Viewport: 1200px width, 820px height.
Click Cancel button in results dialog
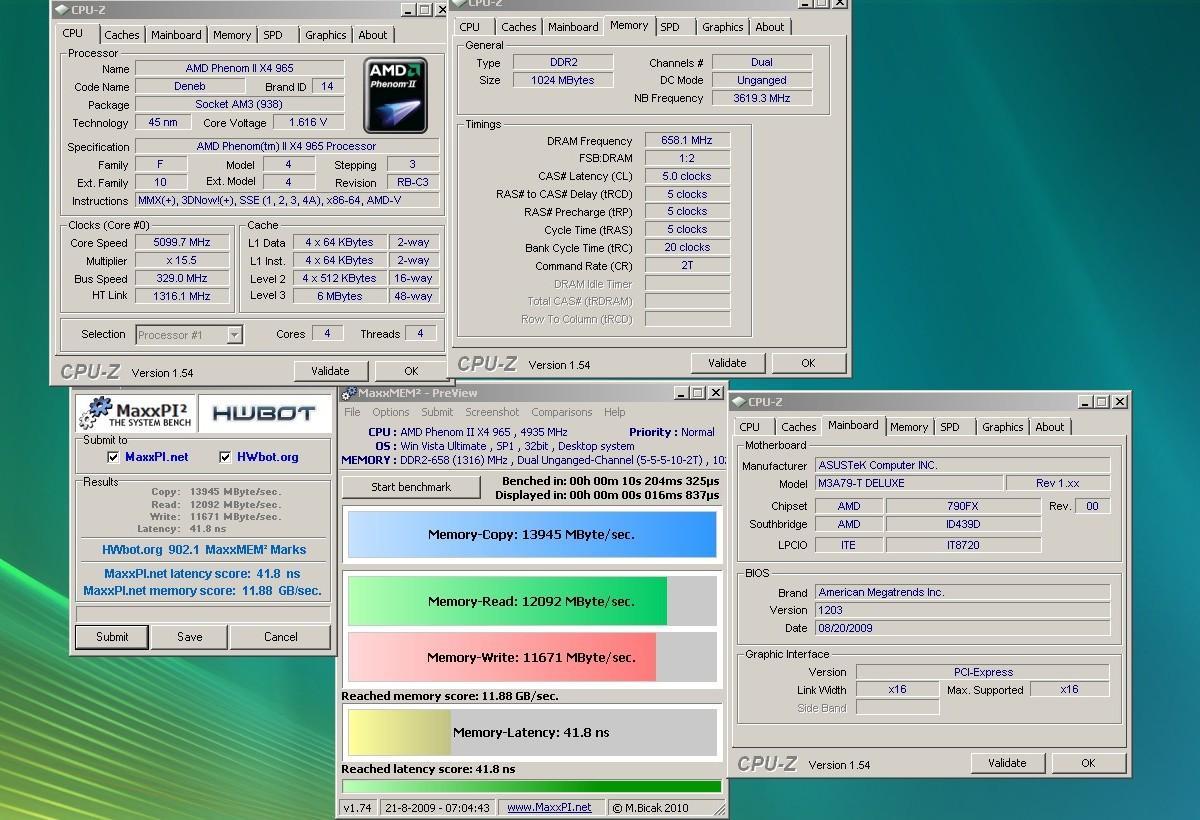(x=281, y=637)
